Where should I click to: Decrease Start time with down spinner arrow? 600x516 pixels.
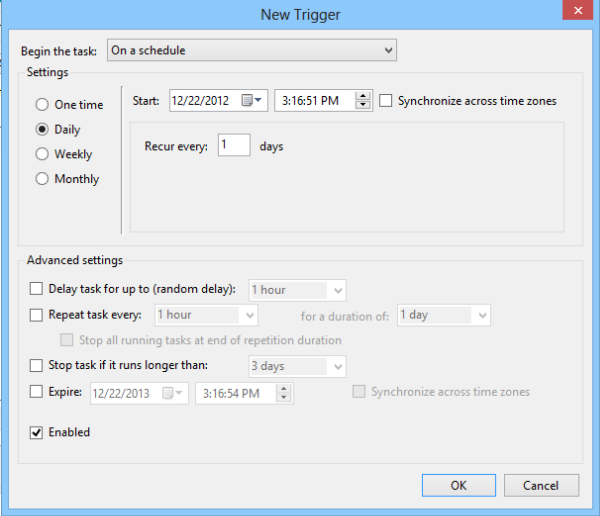(363, 105)
